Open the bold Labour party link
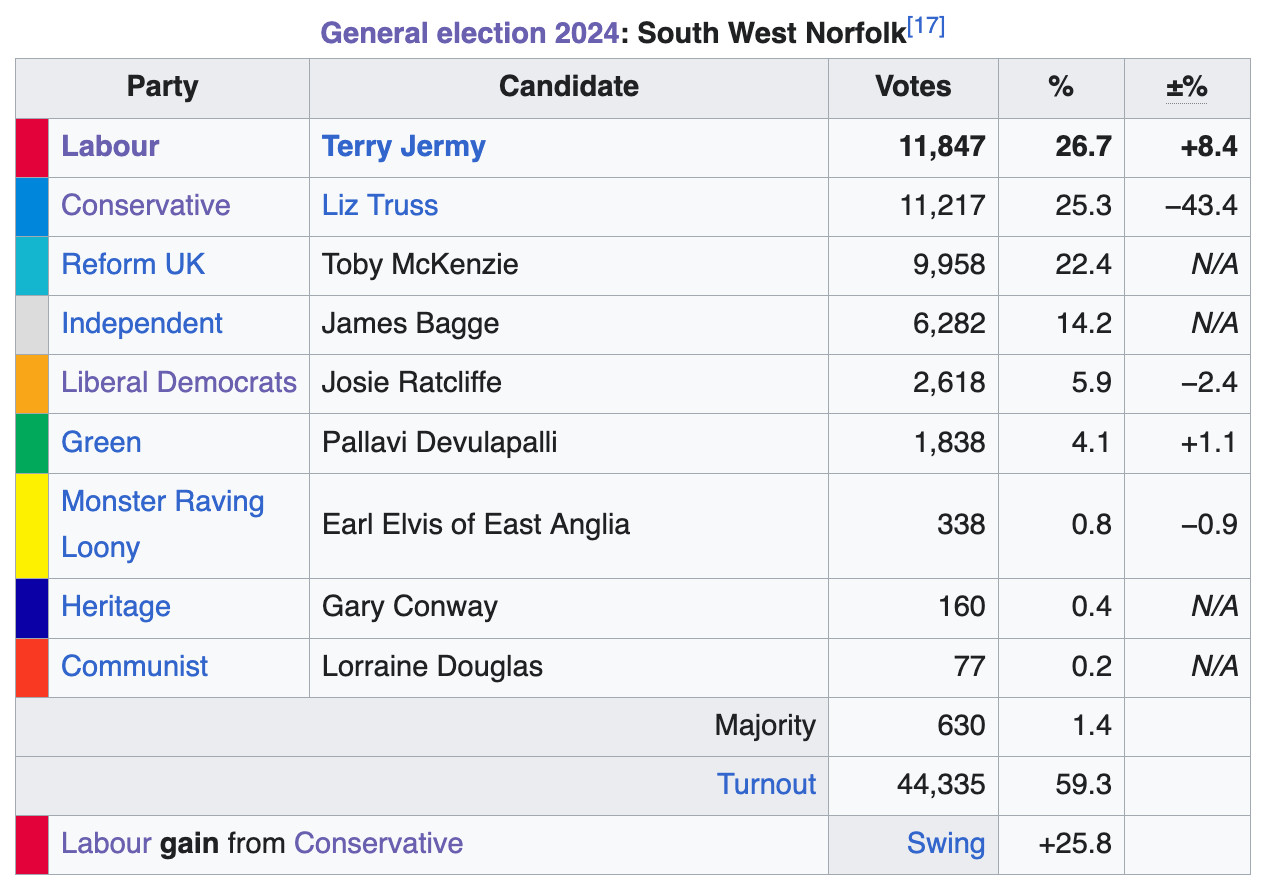The height and width of the screenshot is (888, 1268). [x=110, y=146]
